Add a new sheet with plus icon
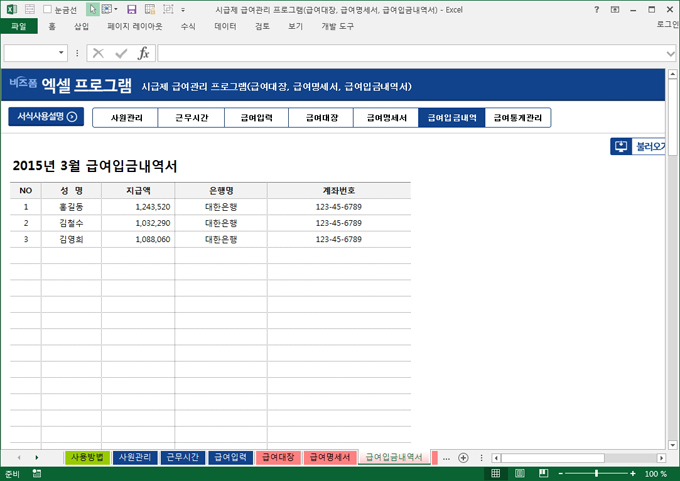Image resolution: width=680 pixels, height=481 pixels. coord(462,457)
